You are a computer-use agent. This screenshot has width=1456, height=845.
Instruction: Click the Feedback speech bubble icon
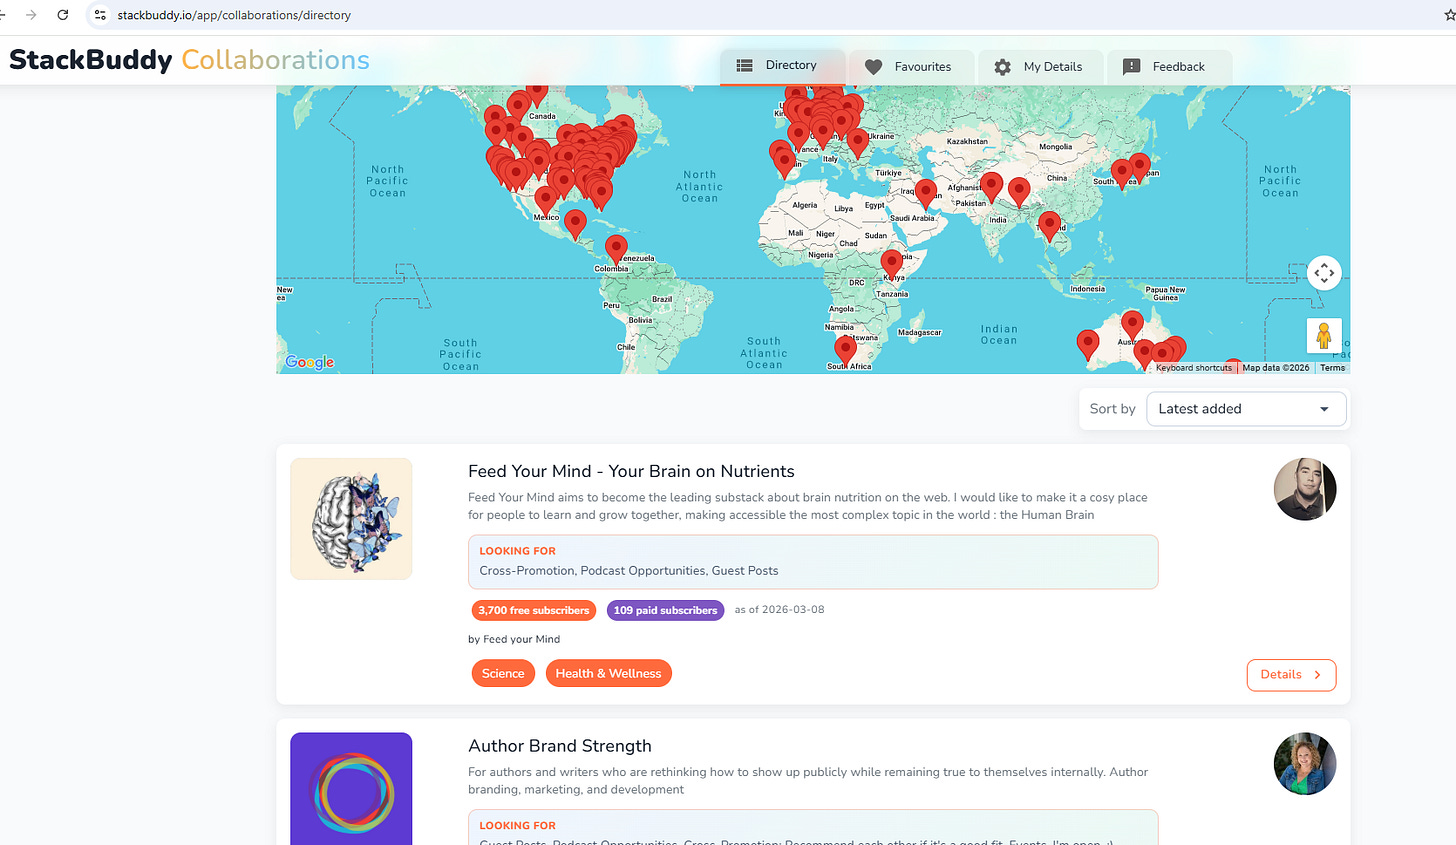tap(1131, 67)
